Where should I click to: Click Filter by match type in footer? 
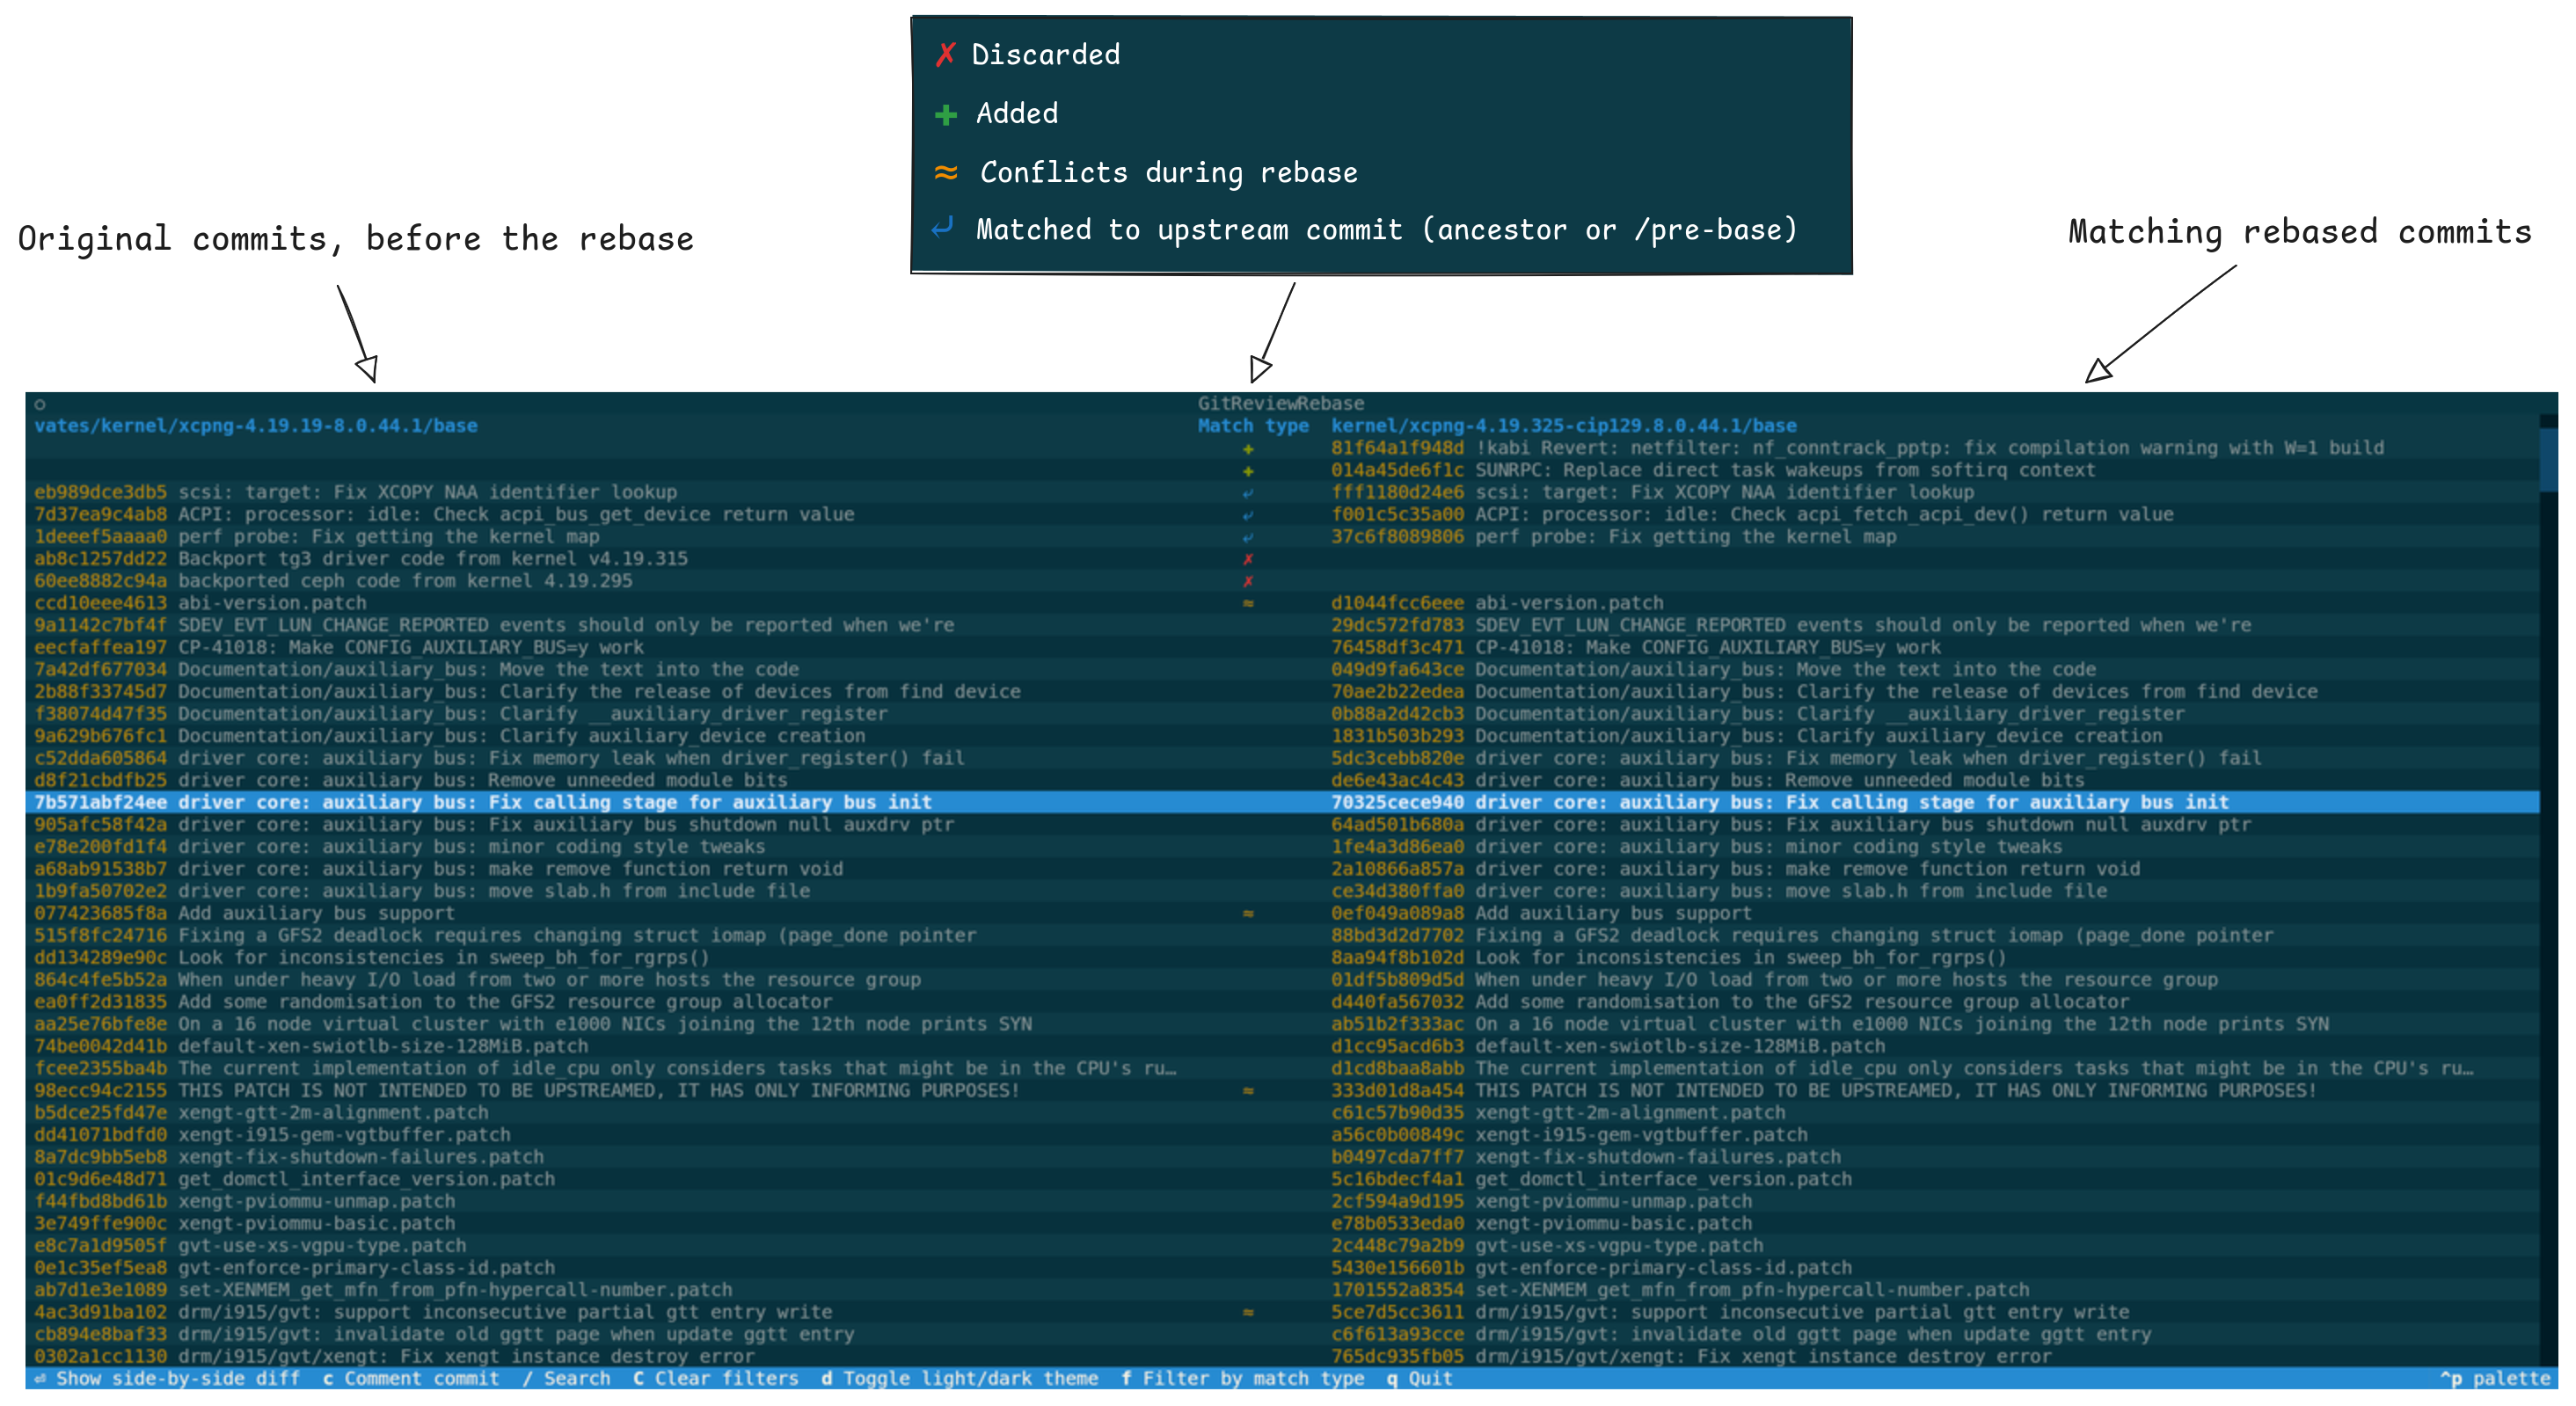[x=1243, y=1378]
